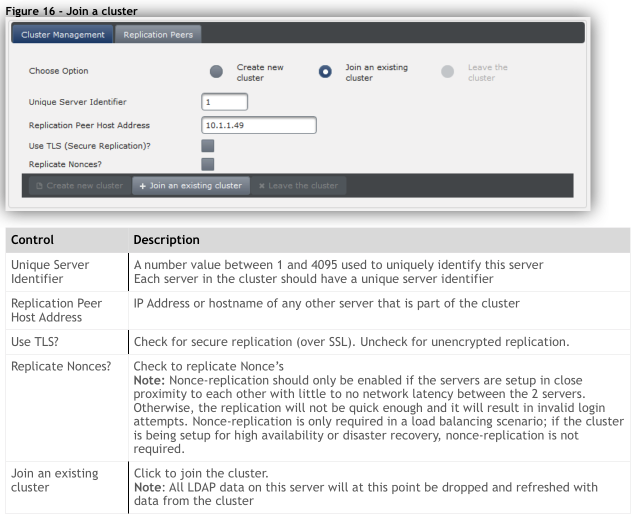This screenshot has width=634, height=516.
Task: Click the Figure 16 - Join a cluster caption
Action: [x=71, y=11]
